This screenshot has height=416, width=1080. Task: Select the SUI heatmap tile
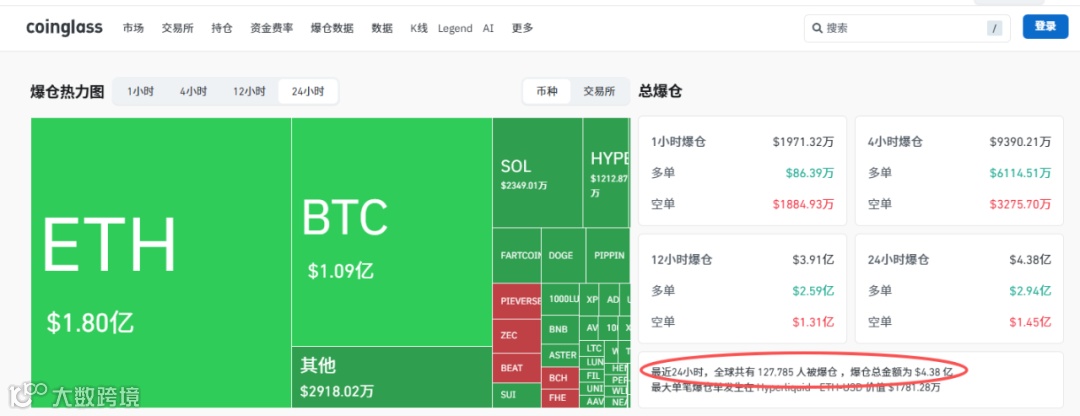click(517, 395)
